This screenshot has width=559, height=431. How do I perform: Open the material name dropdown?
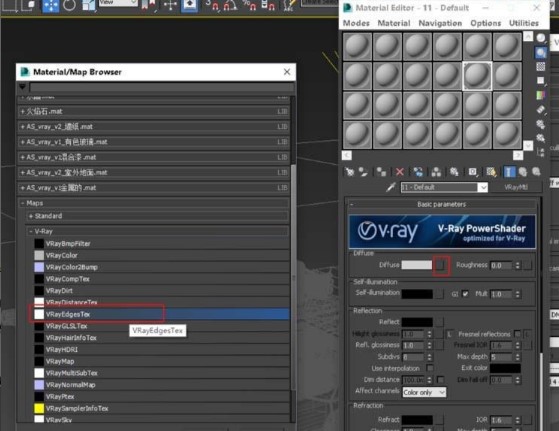pos(483,187)
